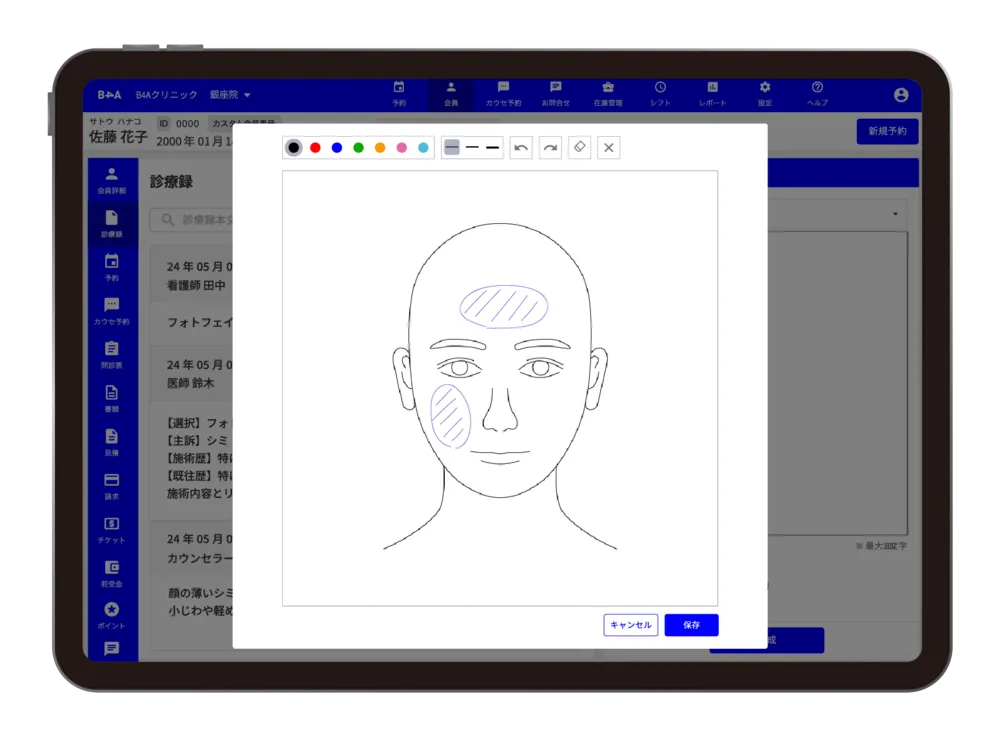Open カウセ予約 in top navigation

click(503, 94)
